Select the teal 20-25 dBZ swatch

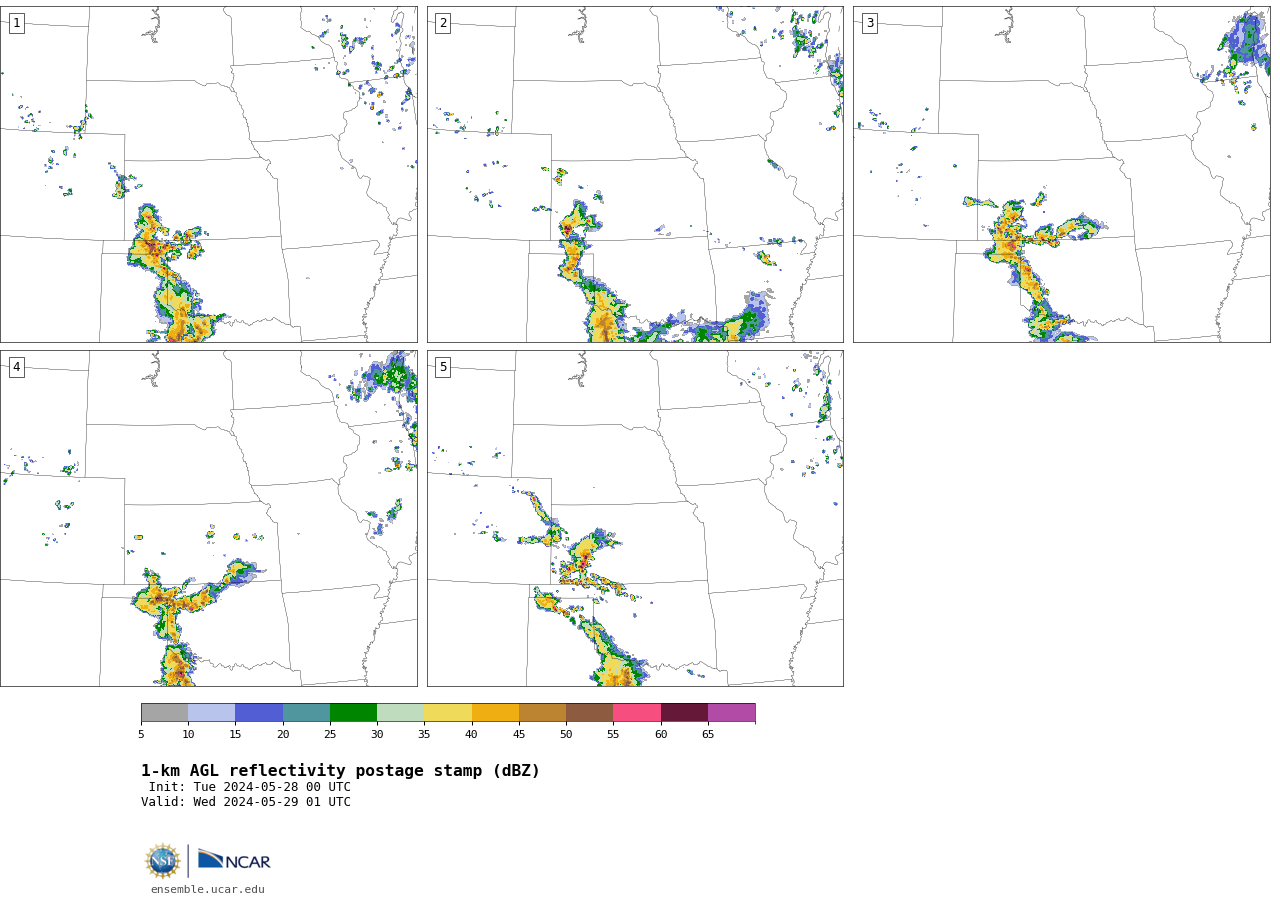[x=306, y=713]
